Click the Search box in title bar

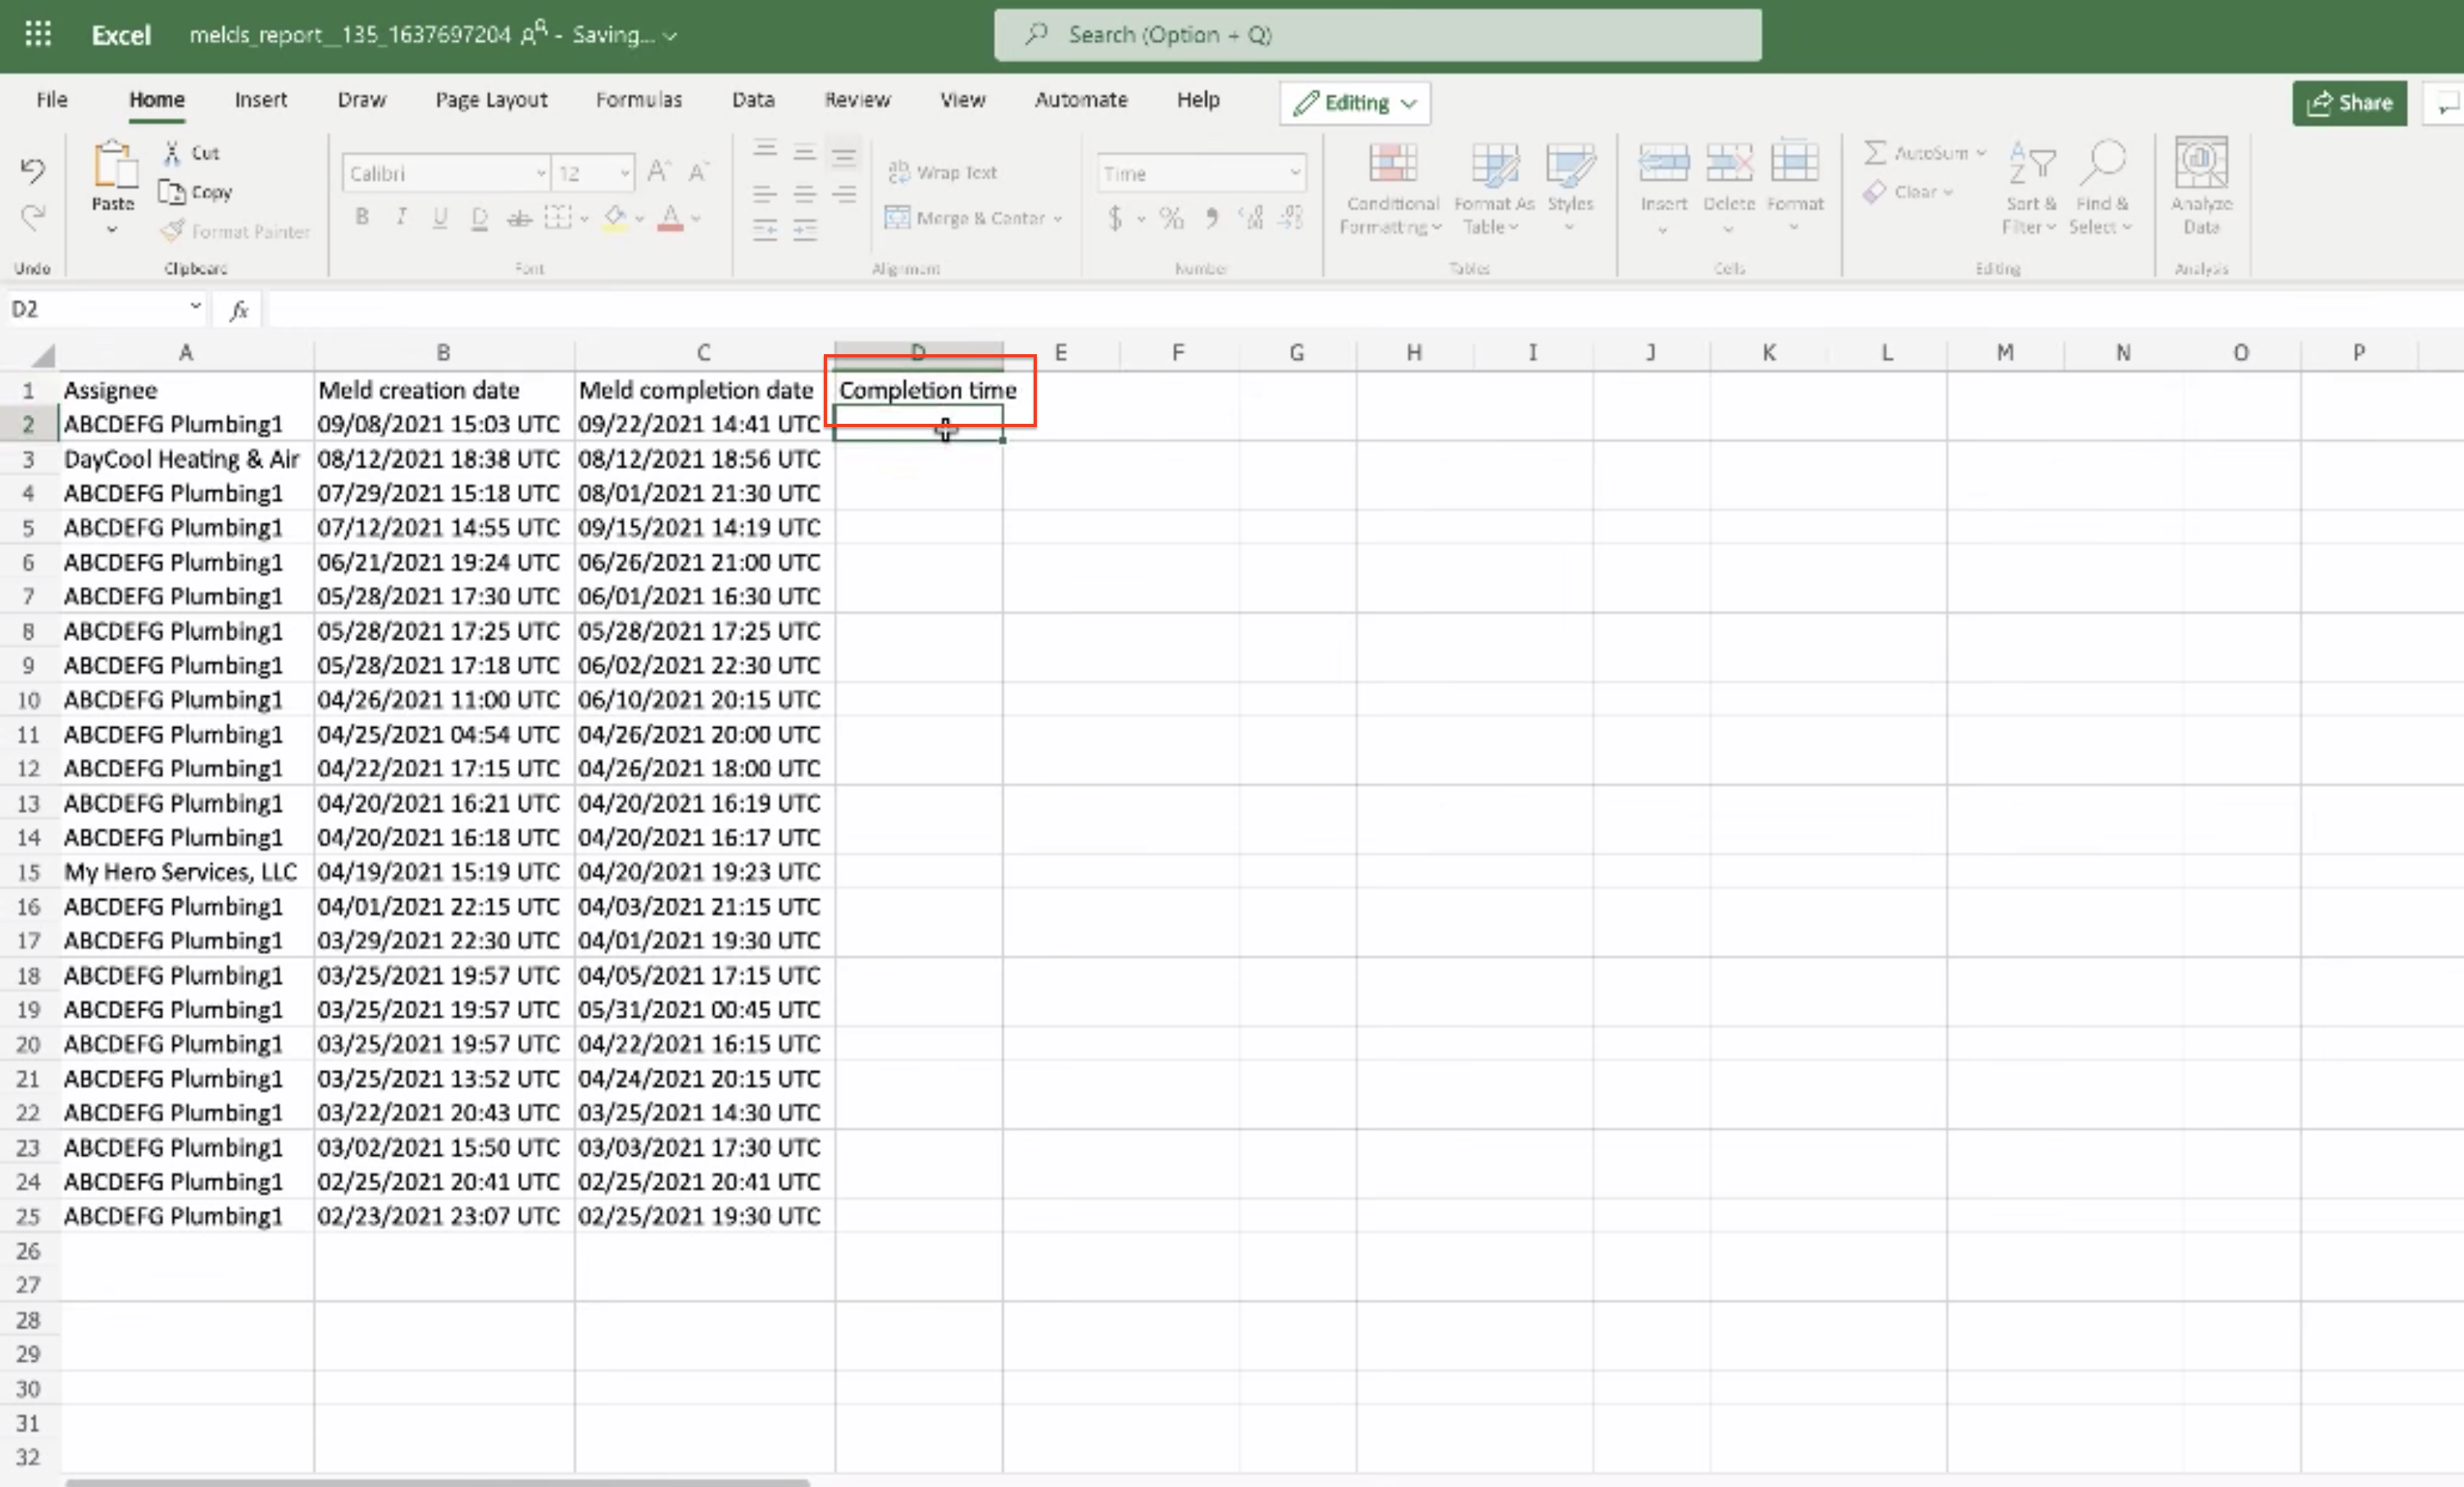(1377, 35)
